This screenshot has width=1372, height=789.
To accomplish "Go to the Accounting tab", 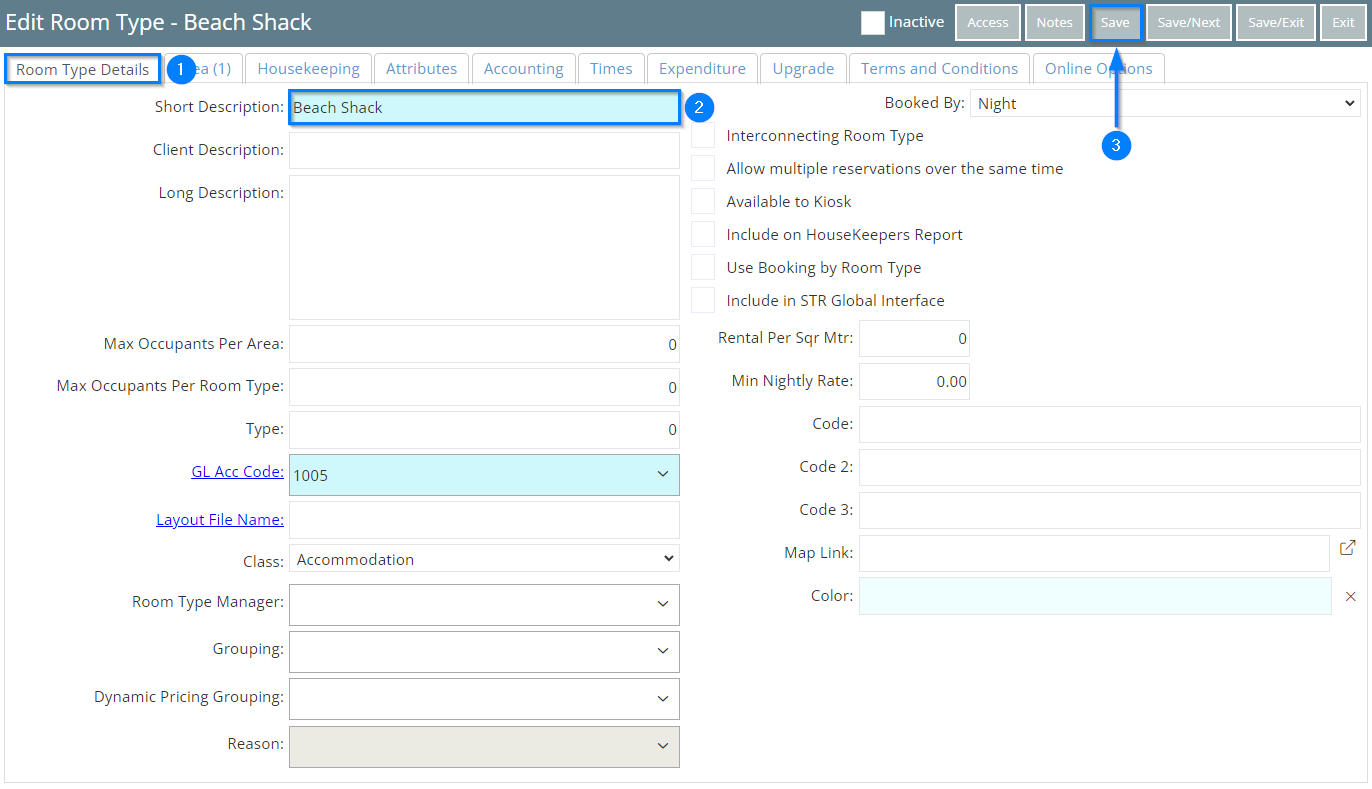I will pyautogui.click(x=523, y=69).
